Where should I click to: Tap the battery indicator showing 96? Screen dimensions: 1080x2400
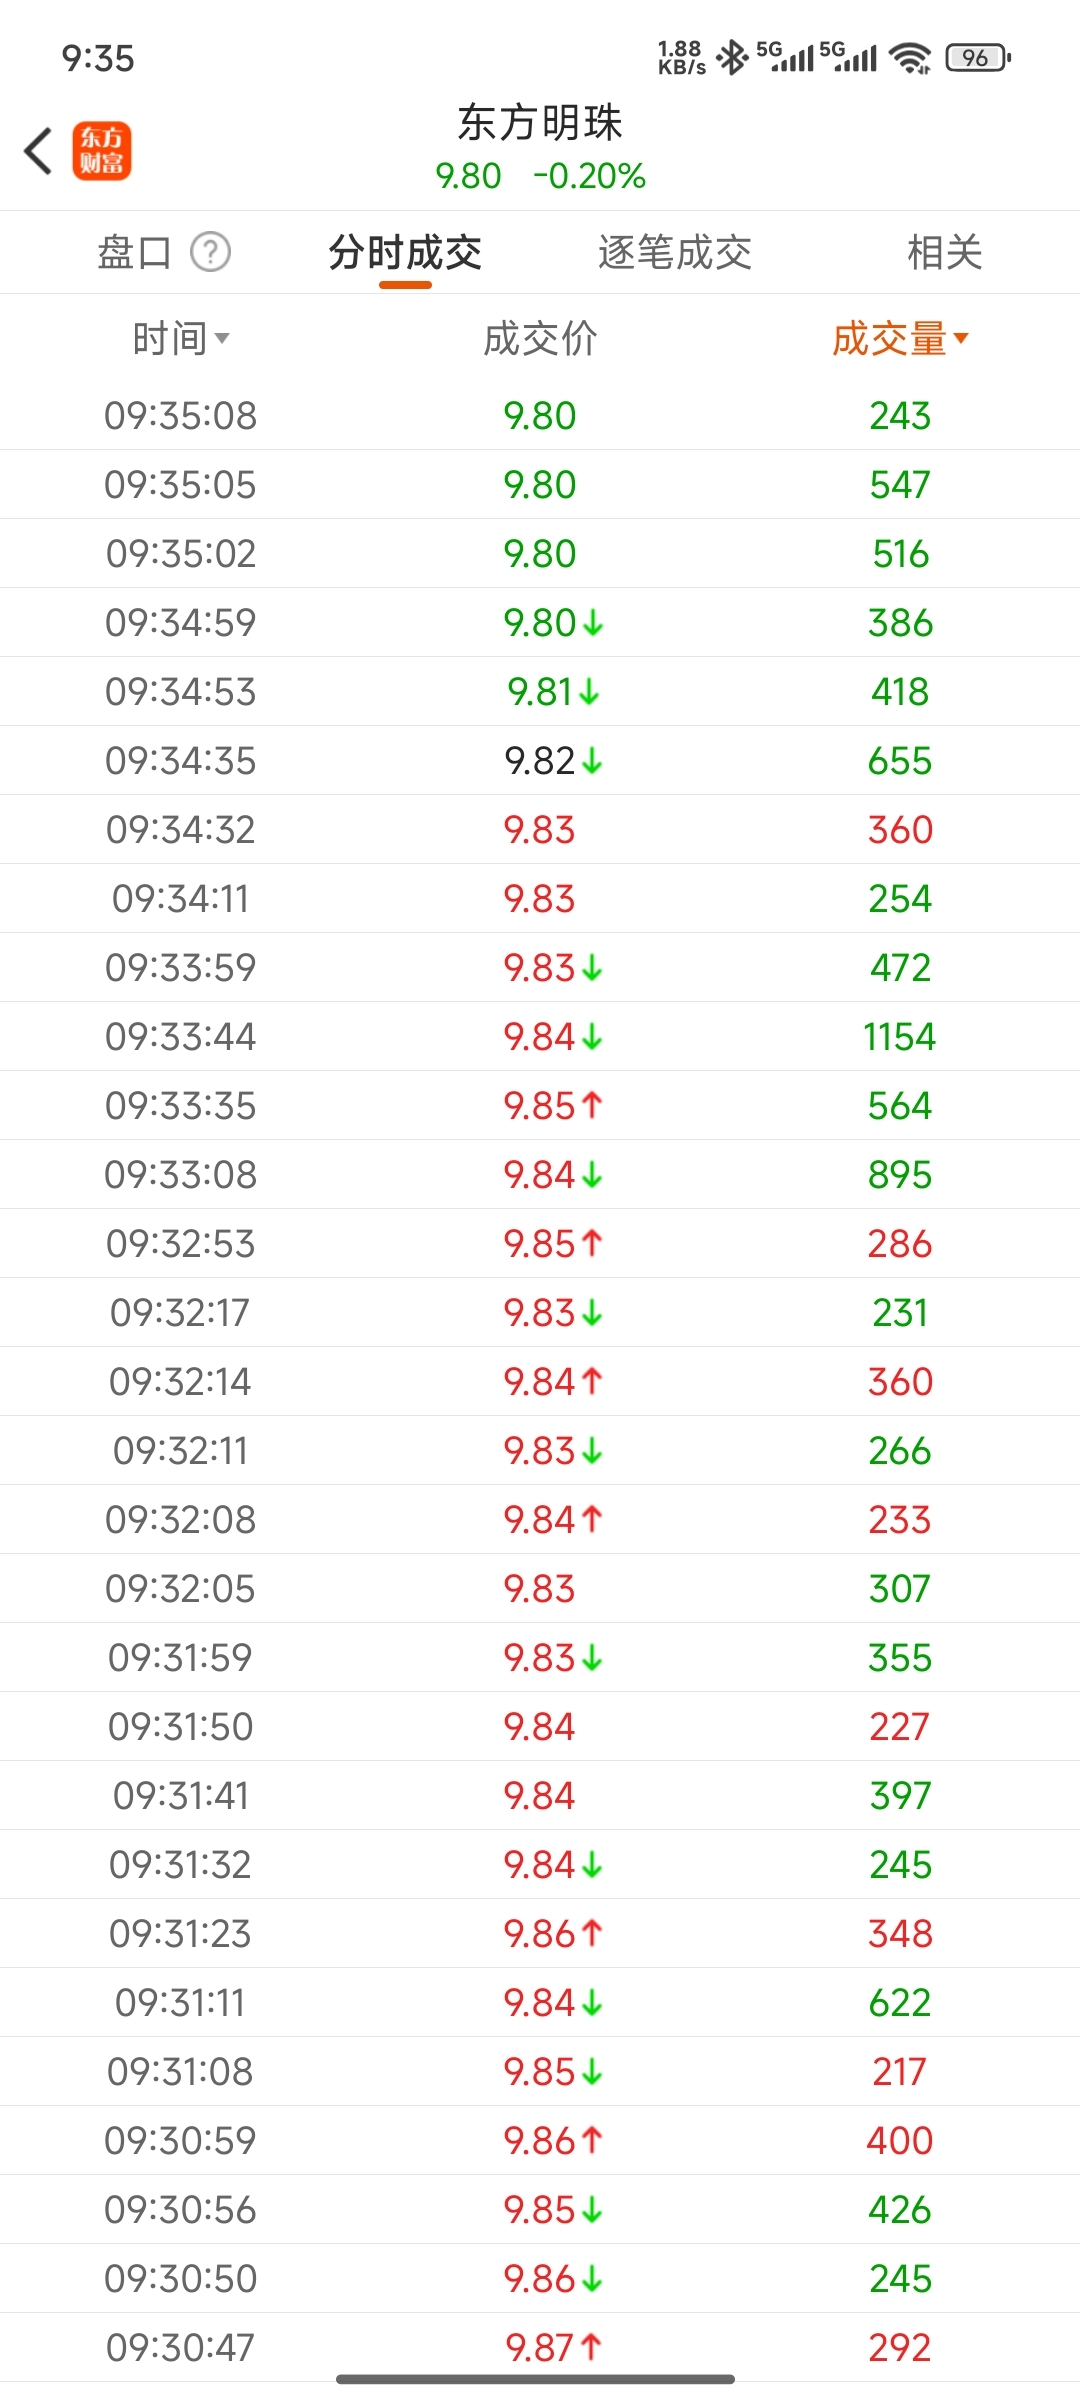(978, 58)
